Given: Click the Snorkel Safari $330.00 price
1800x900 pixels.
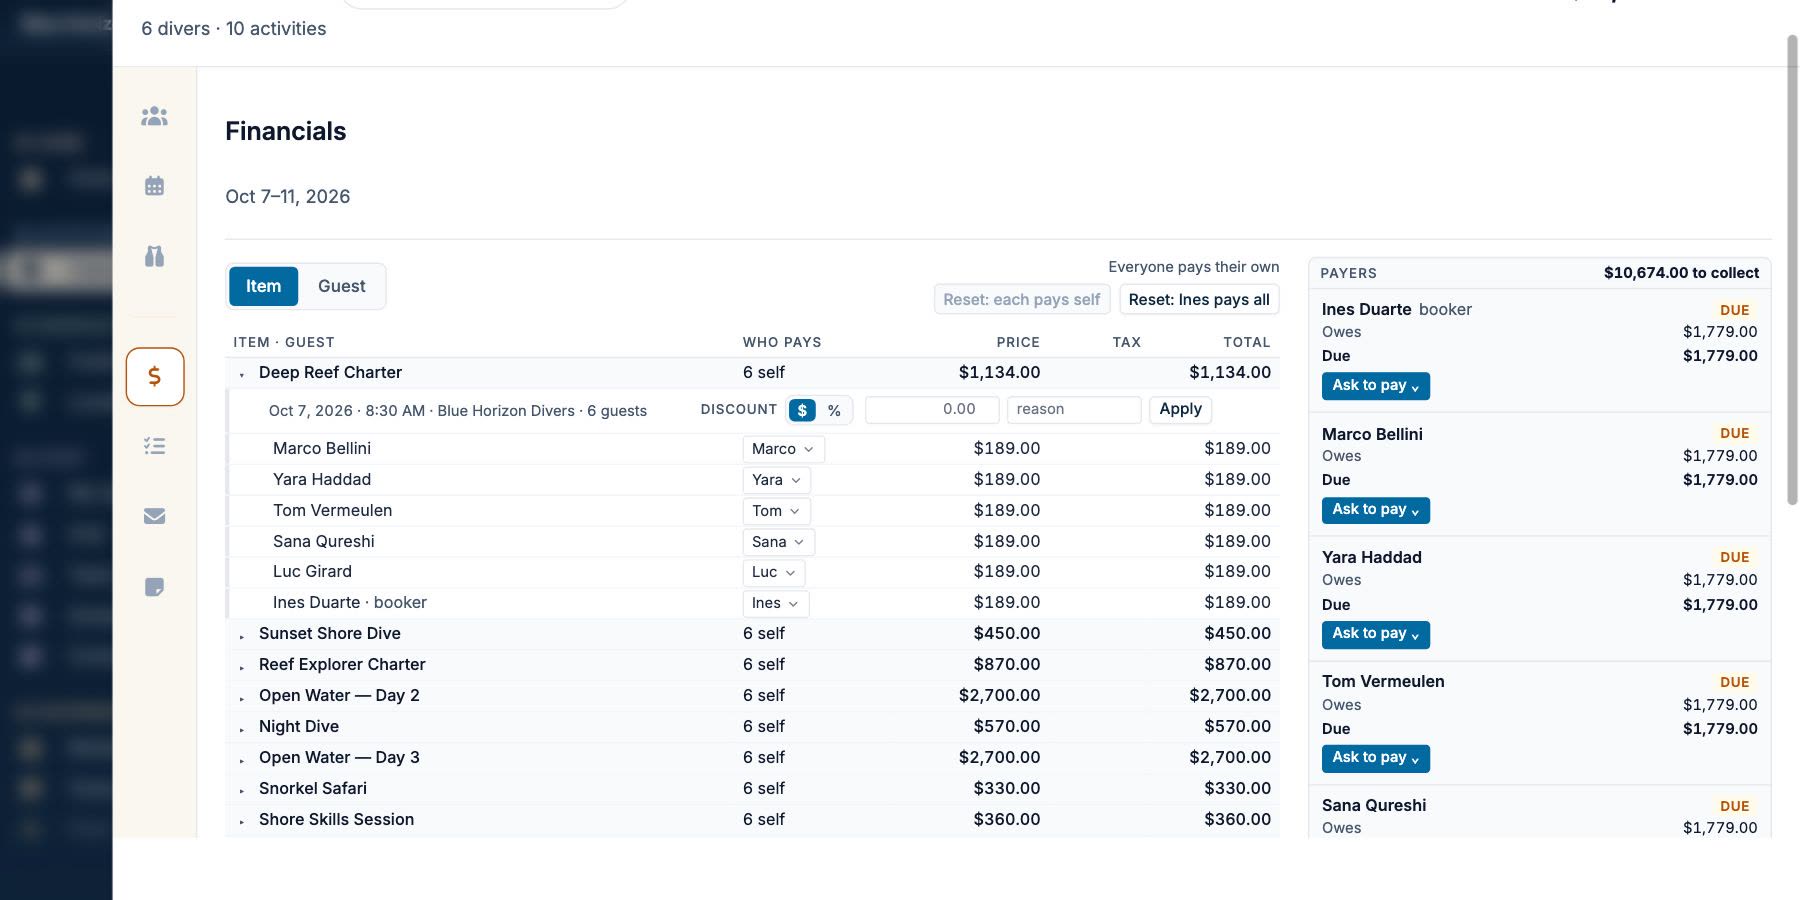Looking at the screenshot, I should [1007, 789].
